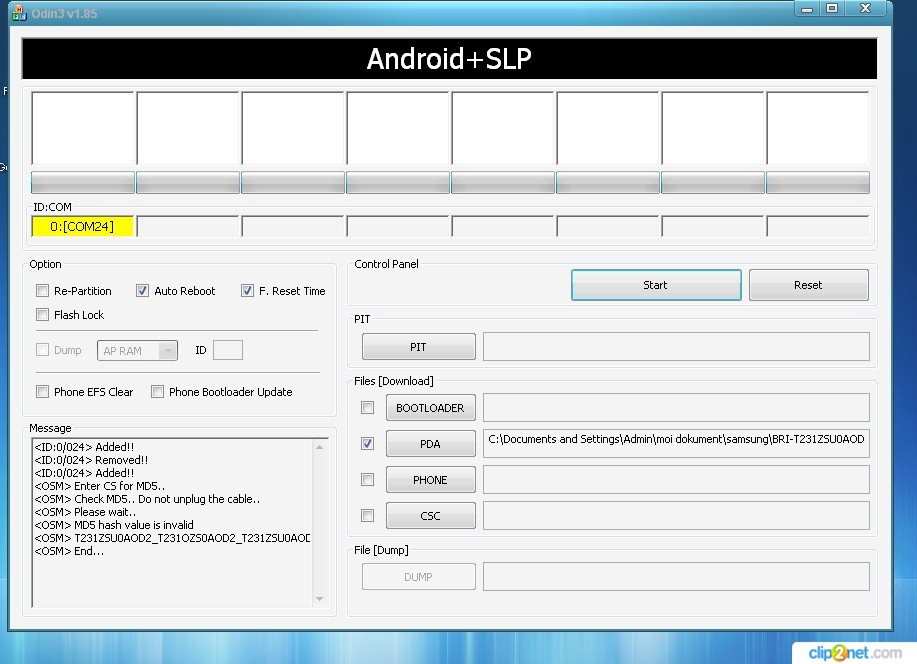917x664 pixels.
Task: Click the Start button
Action: [655, 285]
